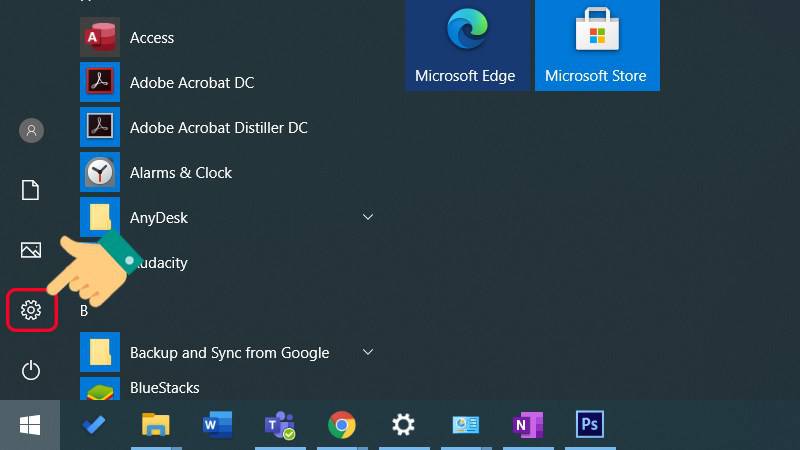
Task: Click the Power icon in Start sidebar
Action: coord(31,370)
